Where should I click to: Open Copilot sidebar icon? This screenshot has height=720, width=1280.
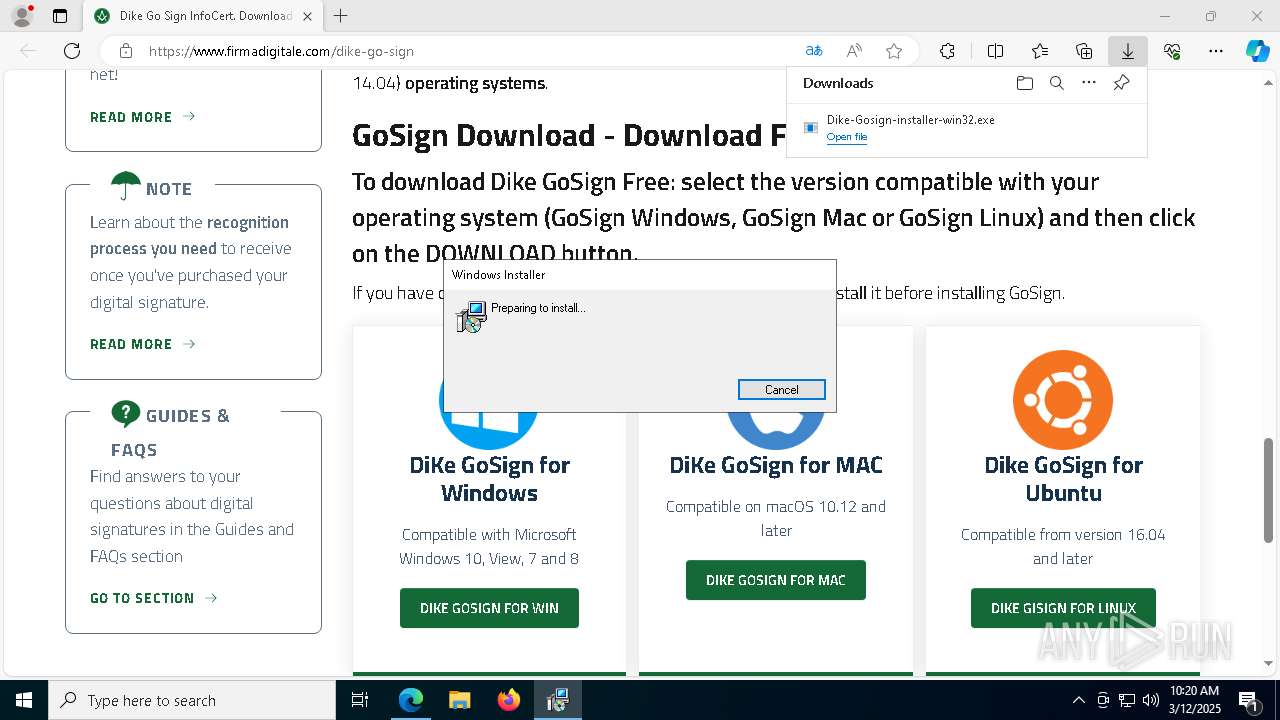(1257, 51)
